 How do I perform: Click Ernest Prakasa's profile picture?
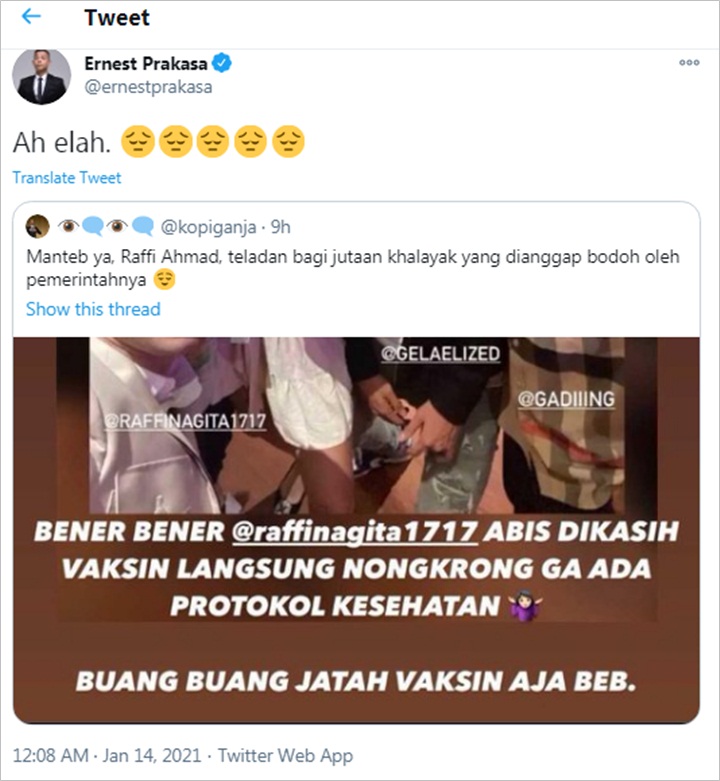41,76
